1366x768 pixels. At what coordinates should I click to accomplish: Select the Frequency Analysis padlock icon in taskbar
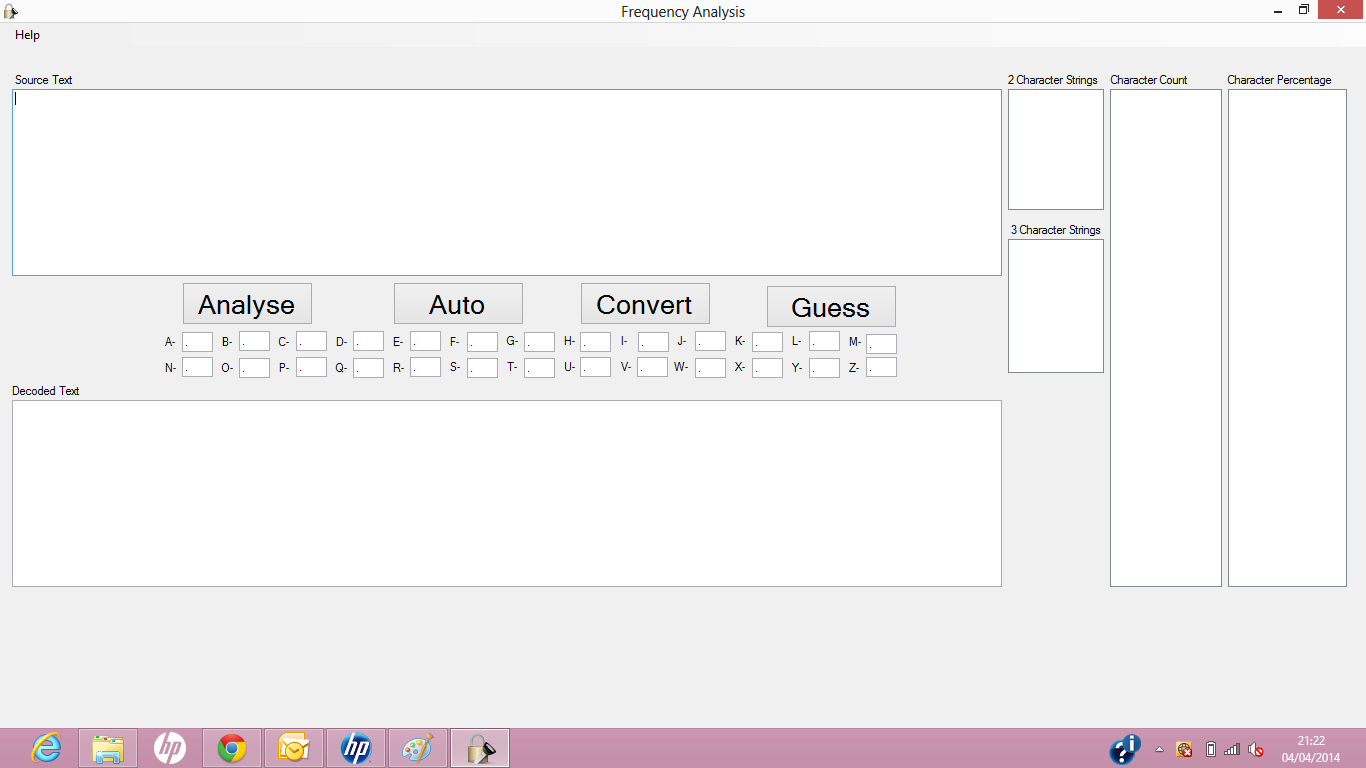click(x=479, y=747)
